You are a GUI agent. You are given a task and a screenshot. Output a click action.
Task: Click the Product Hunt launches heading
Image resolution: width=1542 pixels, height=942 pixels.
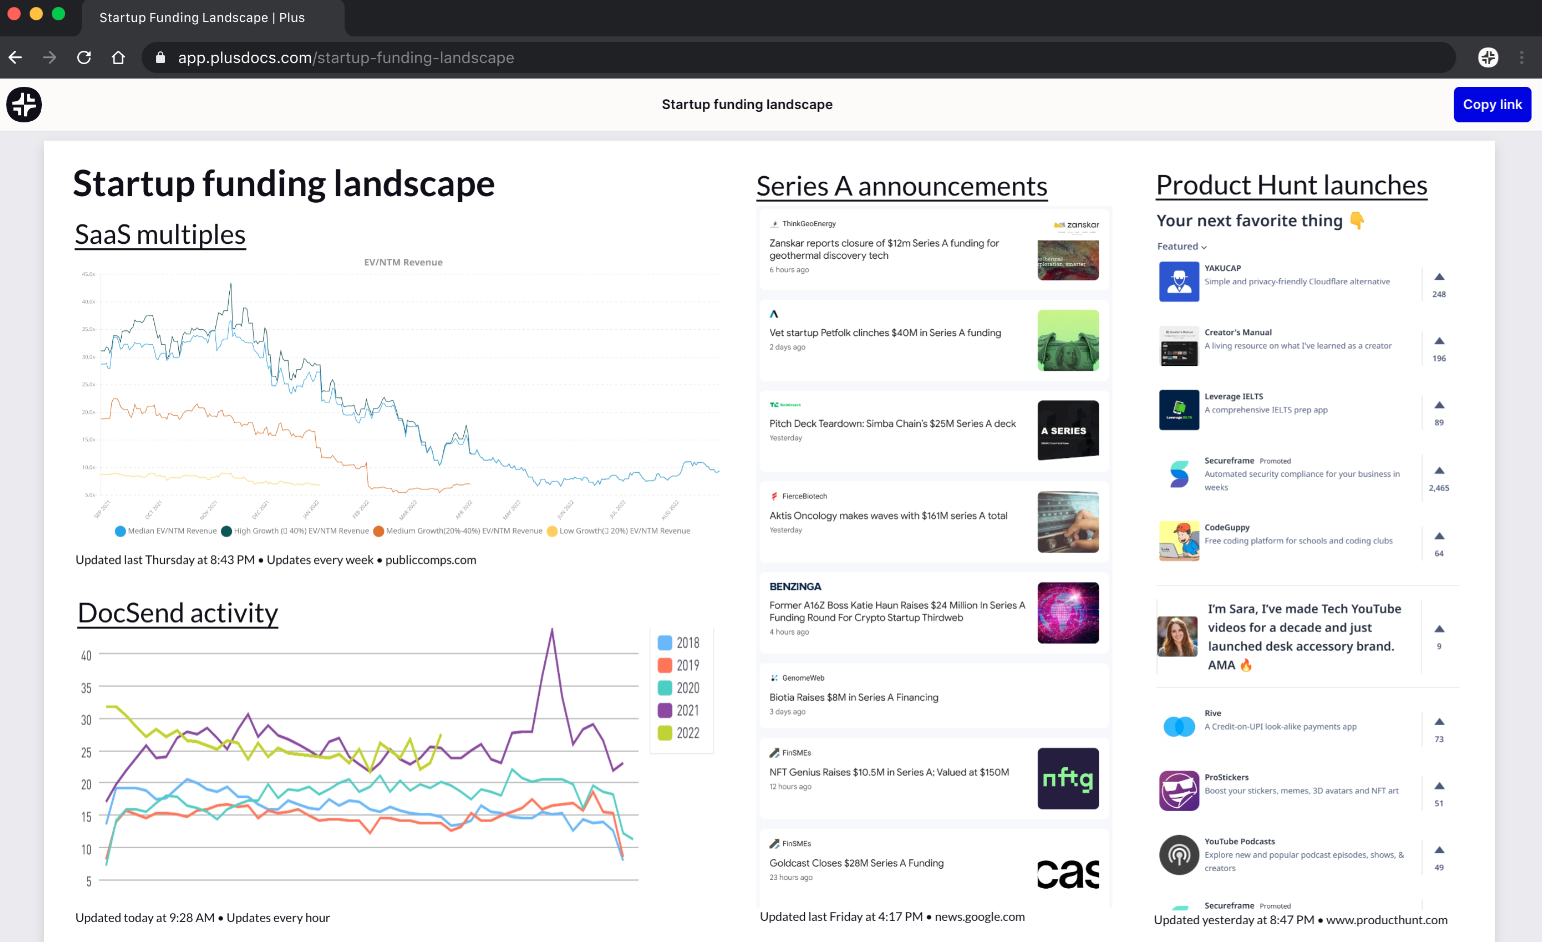coord(1292,185)
